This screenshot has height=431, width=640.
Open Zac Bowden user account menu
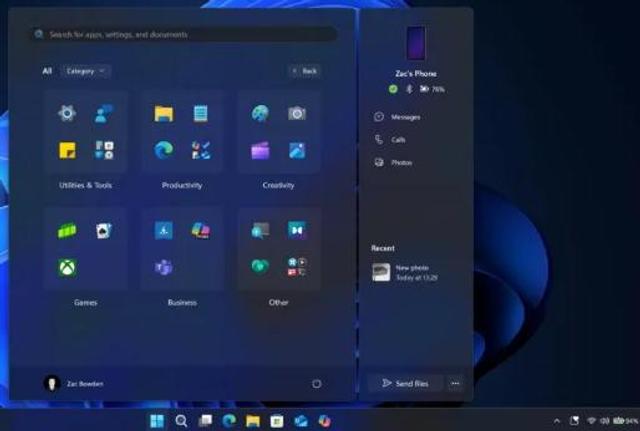(x=73, y=384)
